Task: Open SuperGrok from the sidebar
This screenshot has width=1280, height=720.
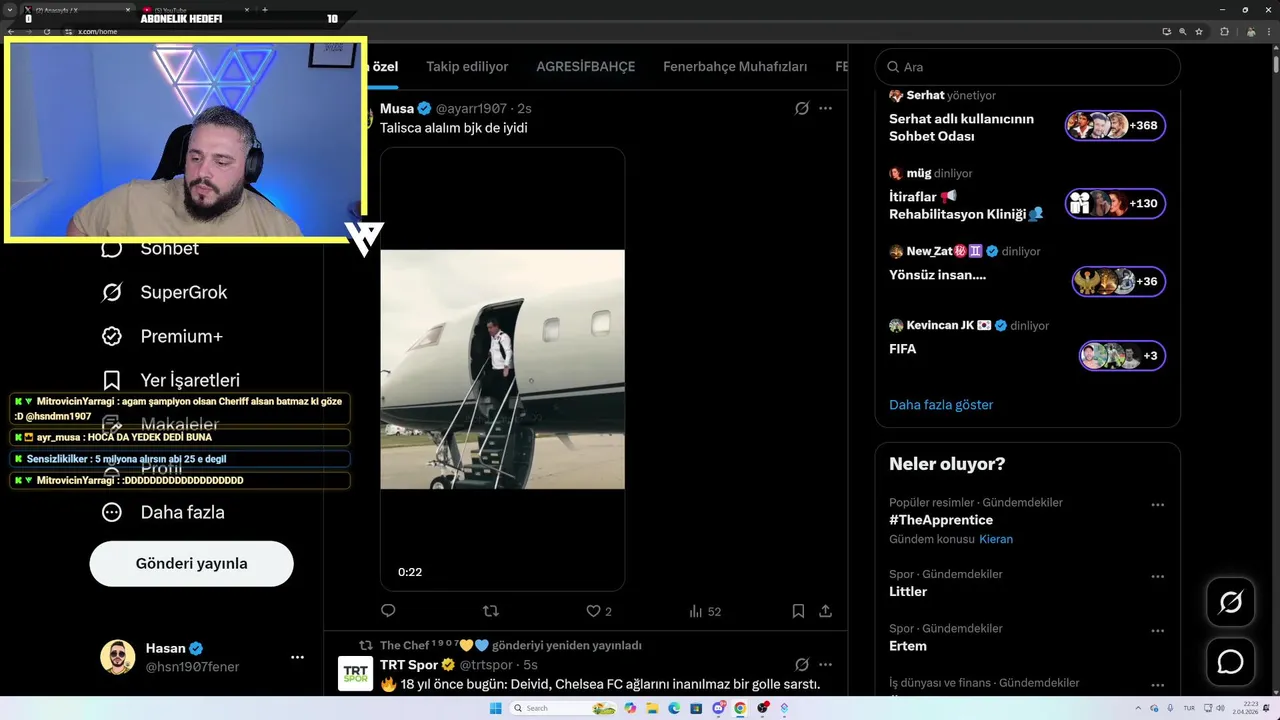Action: click(x=164, y=292)
